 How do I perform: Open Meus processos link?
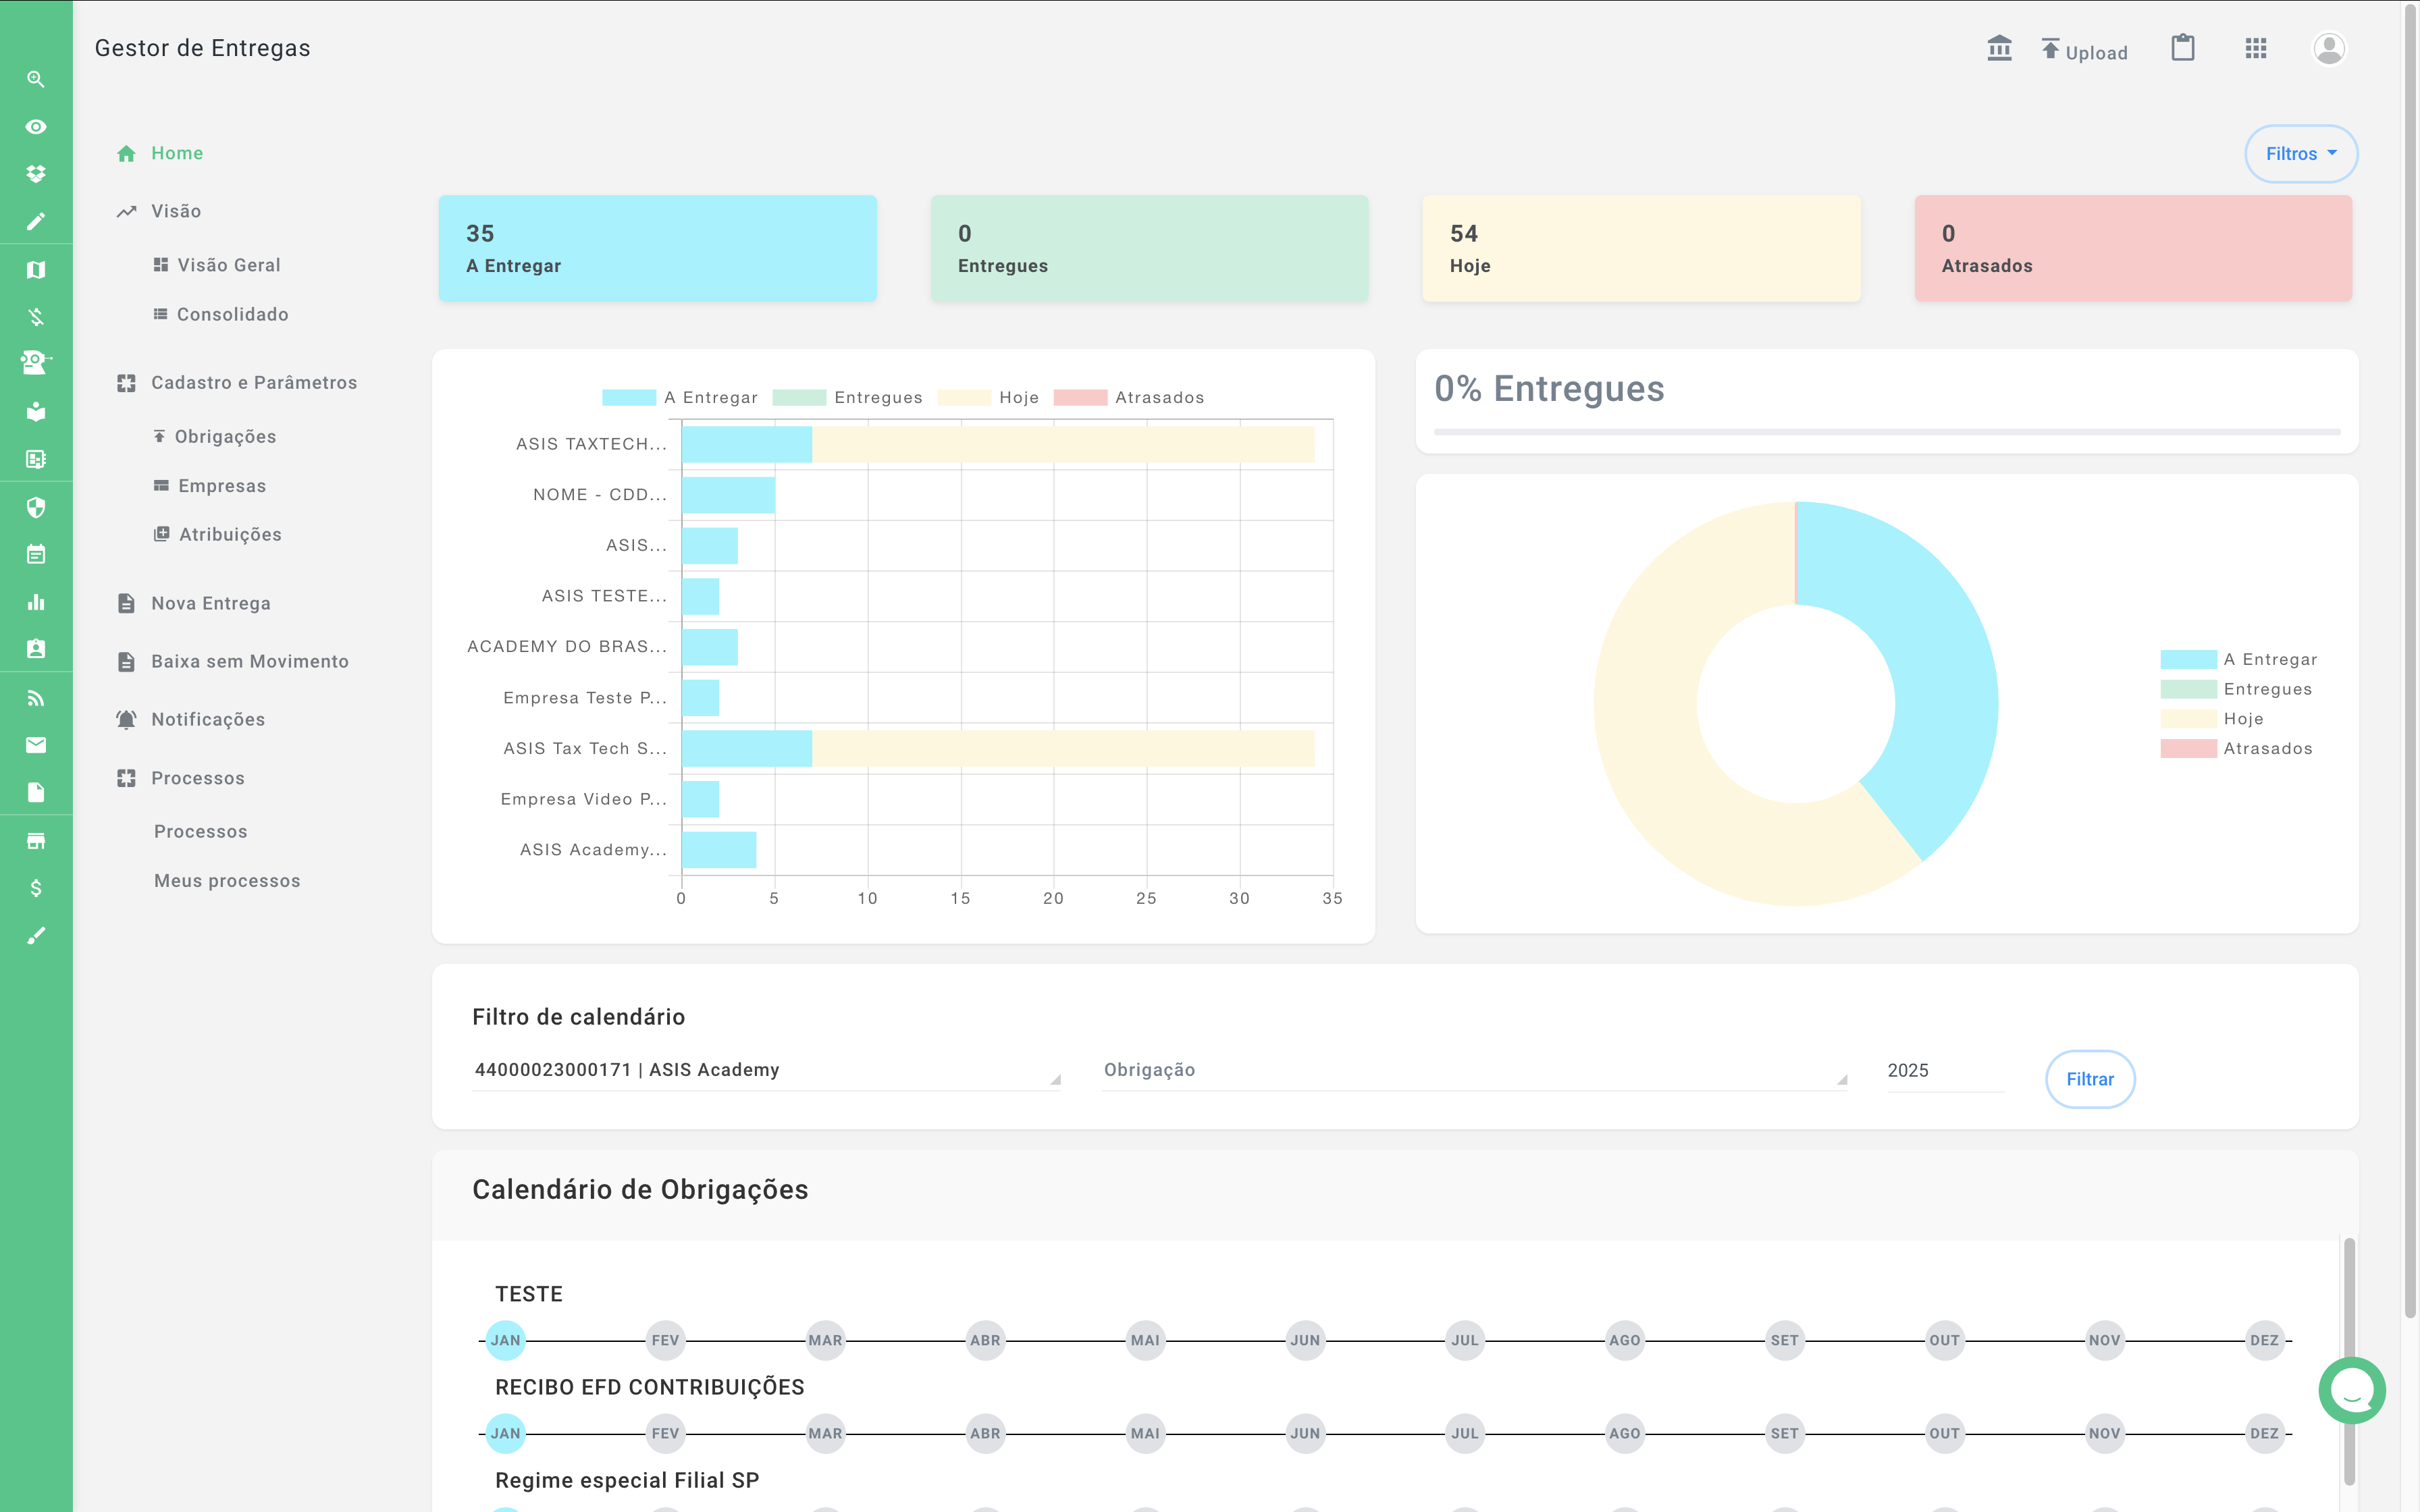[x=227, y=881]
